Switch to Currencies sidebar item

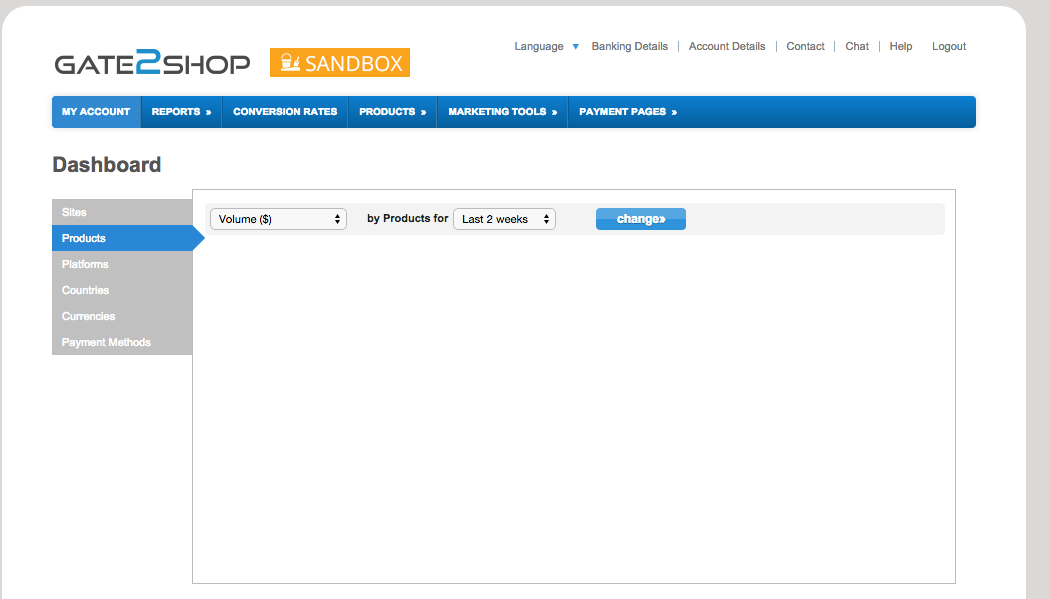click(x=122, y=316)
